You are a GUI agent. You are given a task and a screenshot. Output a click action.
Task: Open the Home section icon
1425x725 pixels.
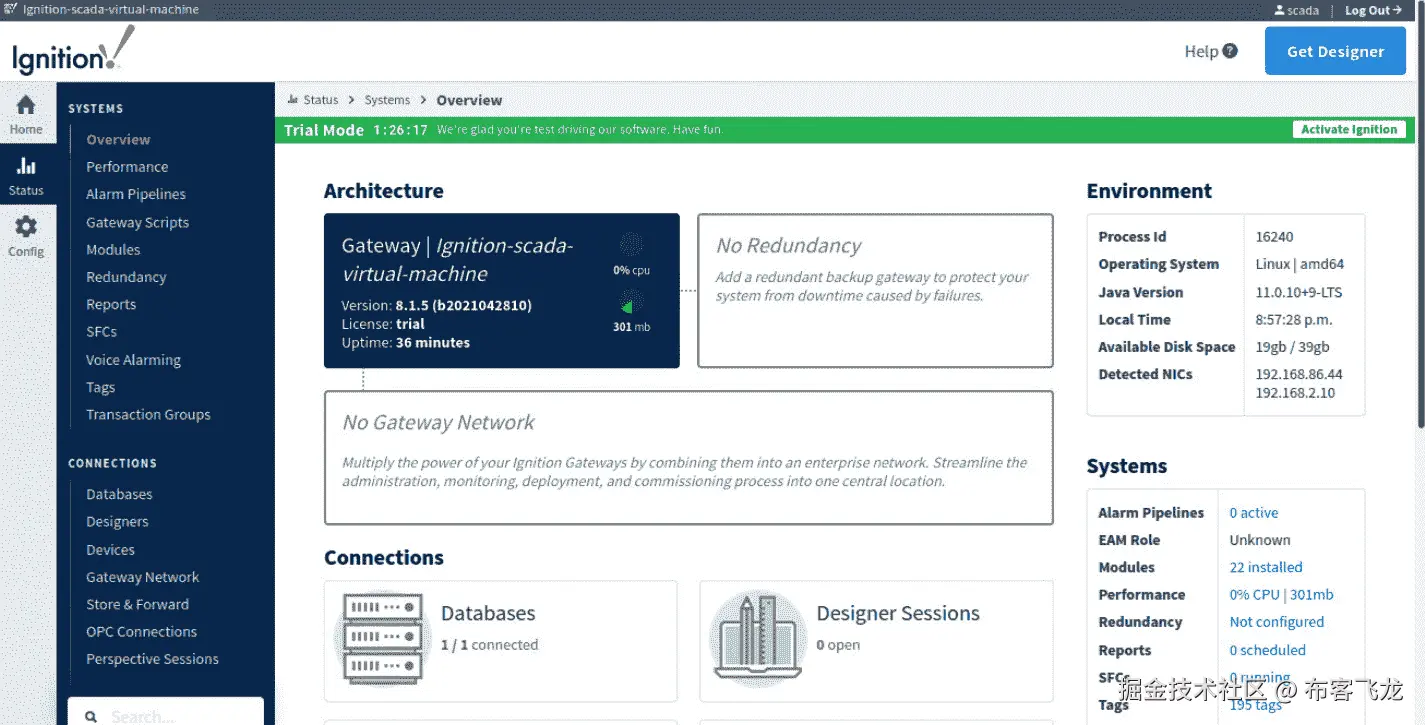click(x=26, y=105)
